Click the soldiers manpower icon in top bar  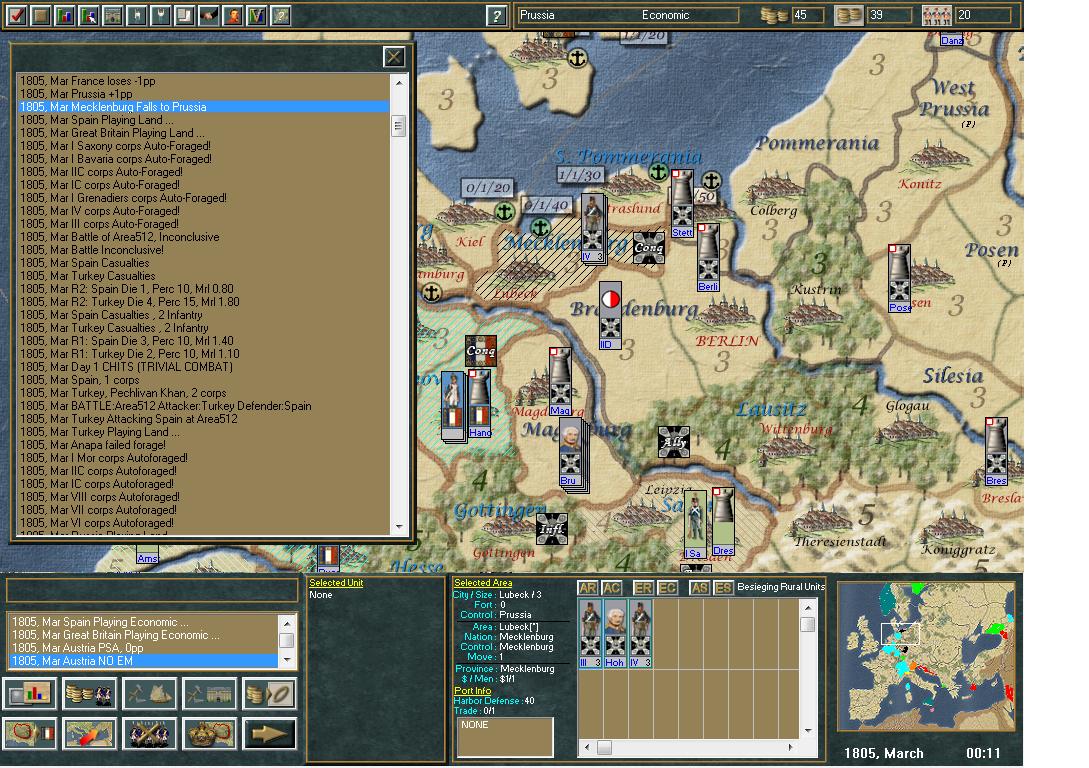[936, 15]
